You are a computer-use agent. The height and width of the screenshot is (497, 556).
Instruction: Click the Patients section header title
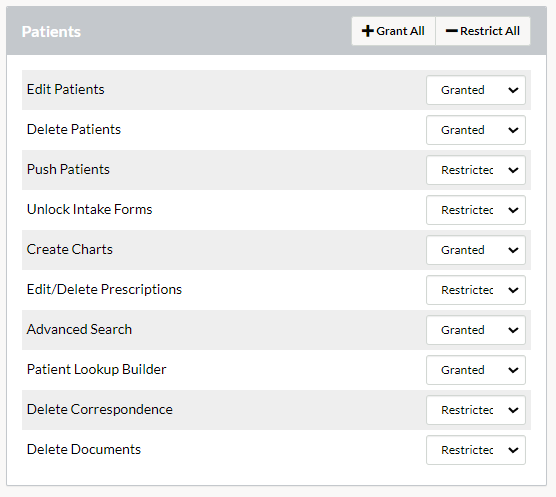pyautogui.click(x=51, y=32)
